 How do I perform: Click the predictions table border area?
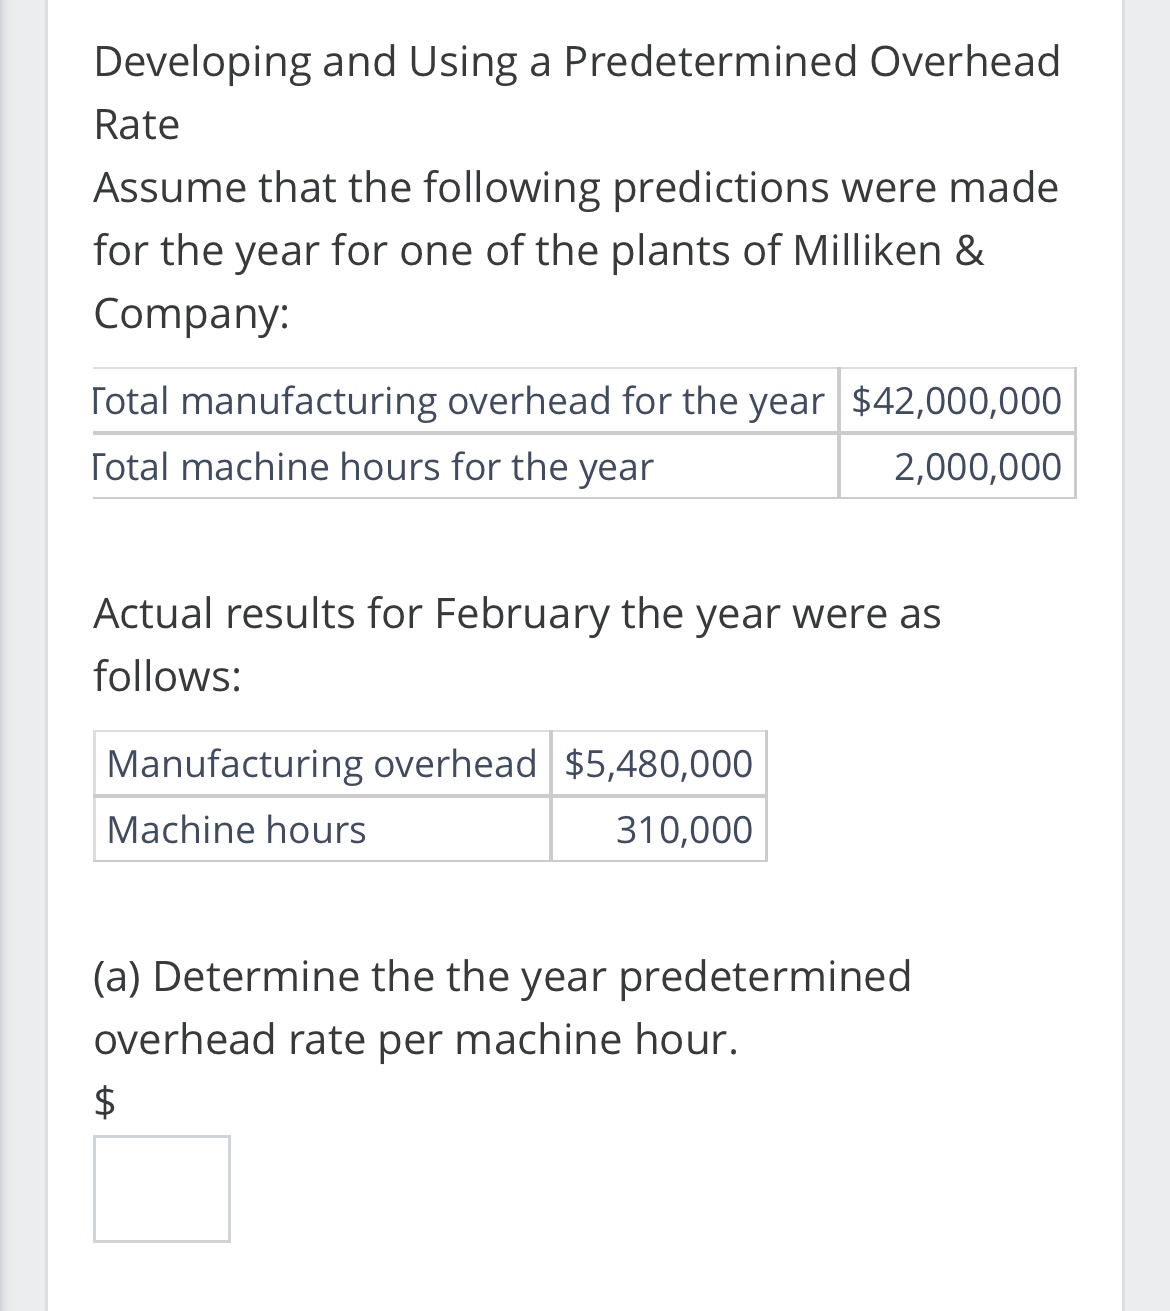point(583,433)
